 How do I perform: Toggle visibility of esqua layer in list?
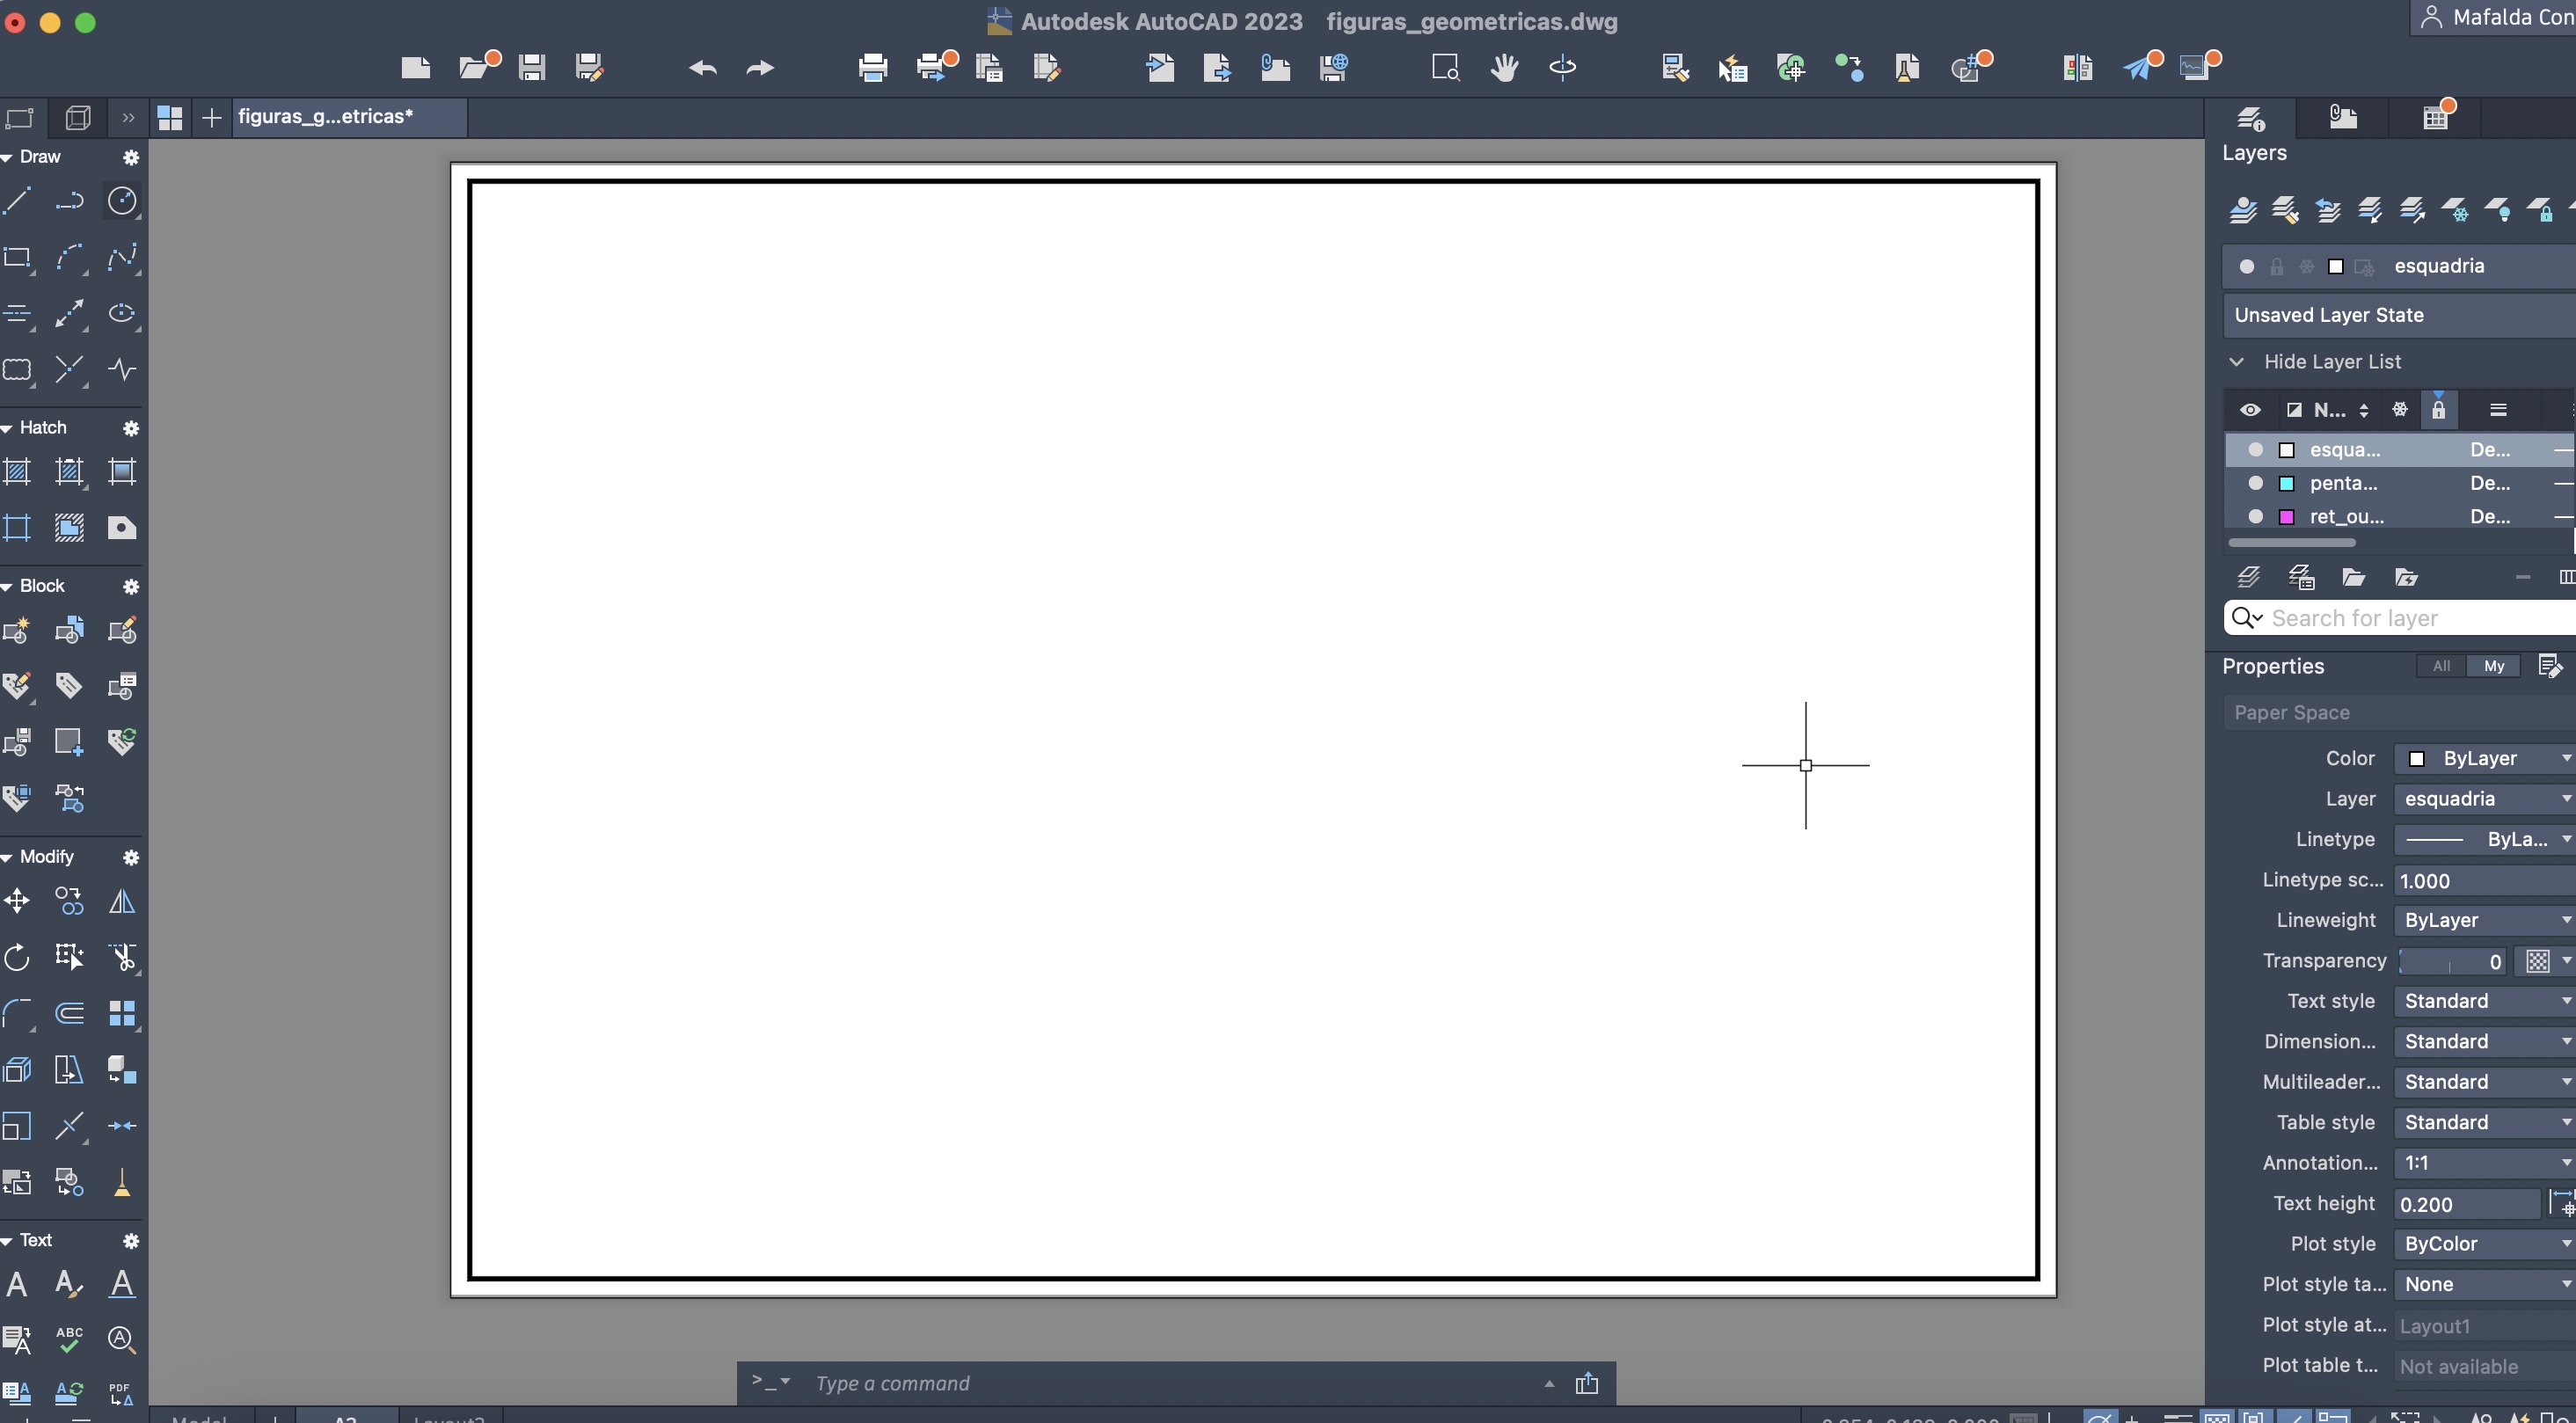(2255, 450)
